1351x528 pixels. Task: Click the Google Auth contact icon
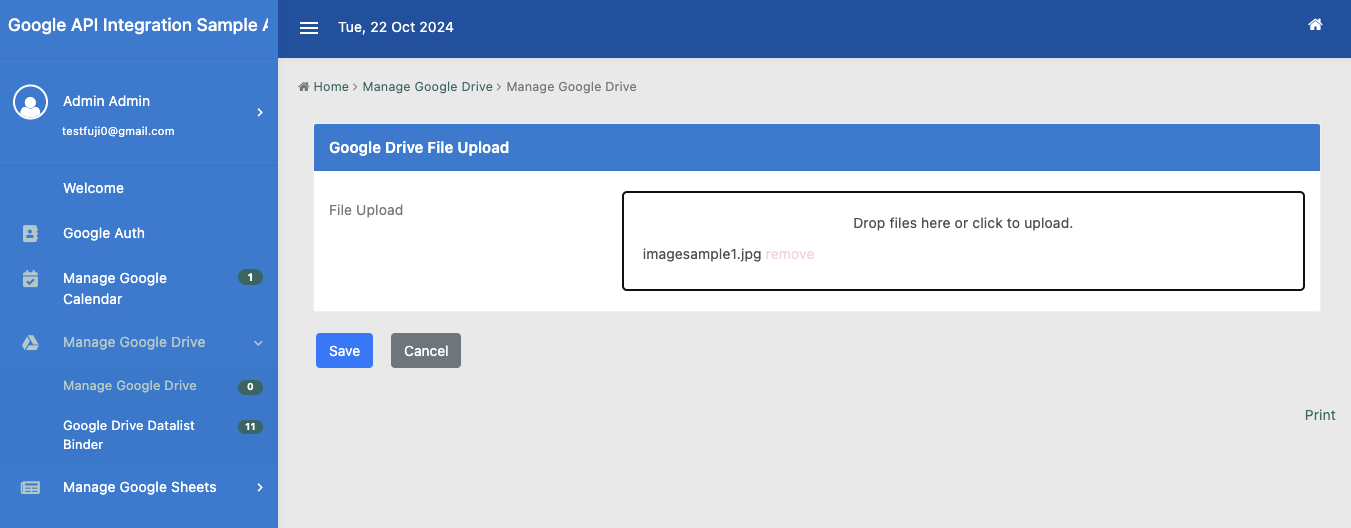coord(31,233)
